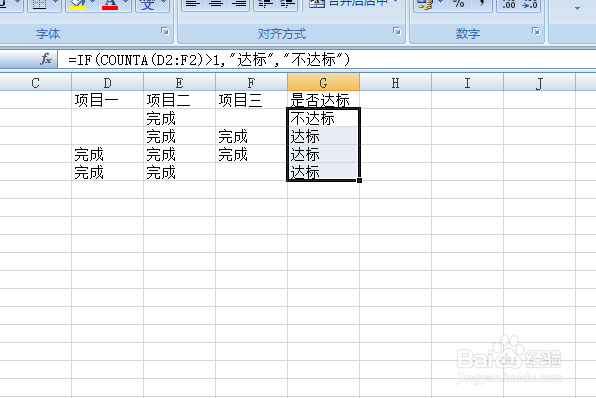
Task: Select 完成 under 项目二 in third data row
Action: tap(179, 154)
